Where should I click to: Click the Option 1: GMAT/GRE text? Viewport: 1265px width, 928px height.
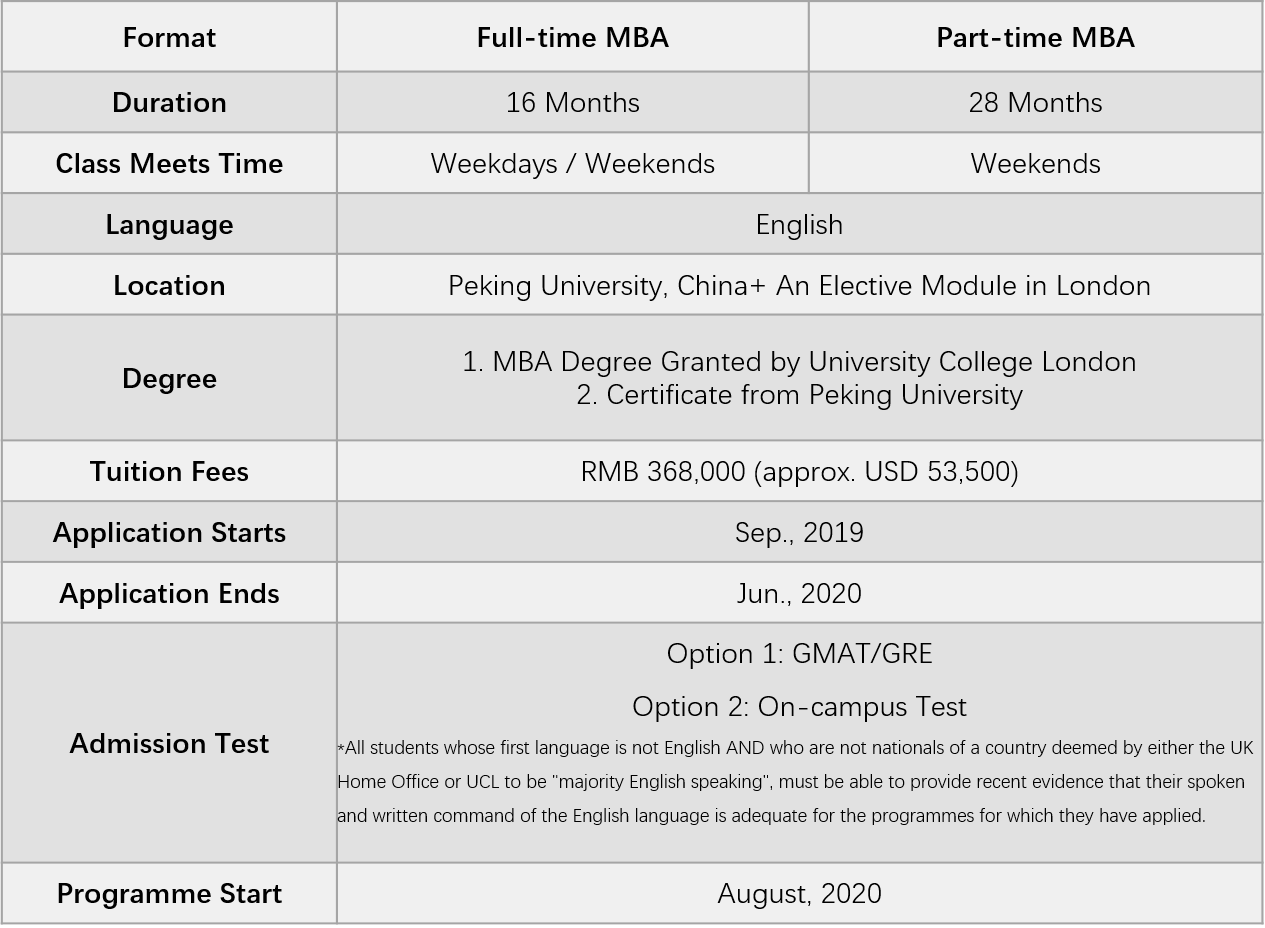click(799, 654)
